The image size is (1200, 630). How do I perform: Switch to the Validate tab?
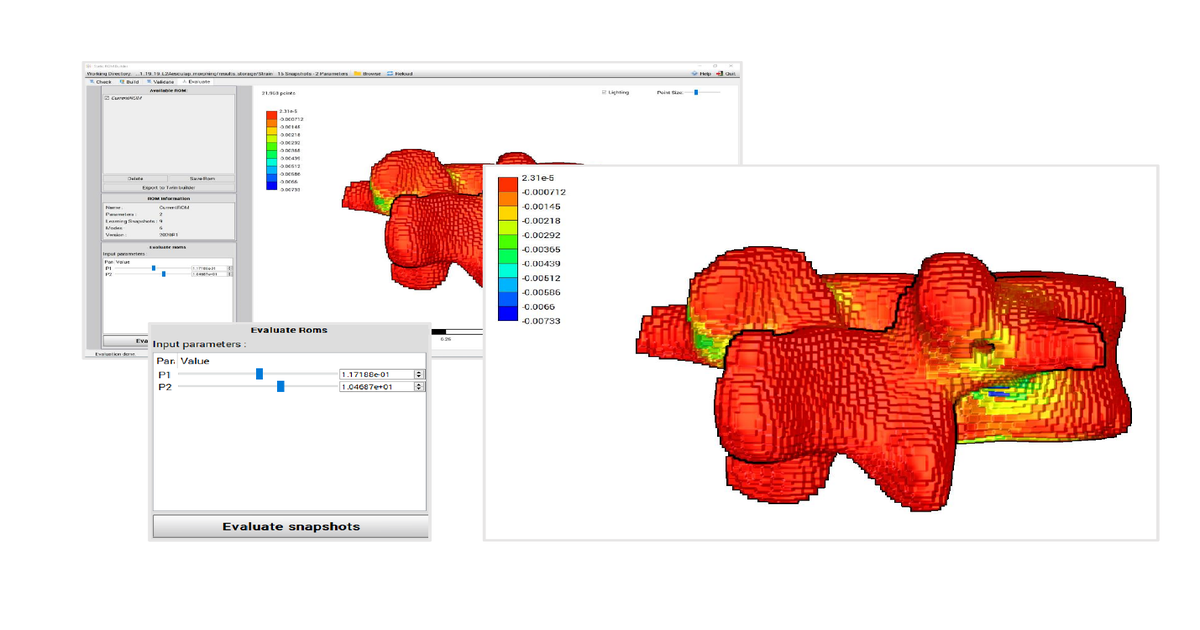tap(162, 81)
